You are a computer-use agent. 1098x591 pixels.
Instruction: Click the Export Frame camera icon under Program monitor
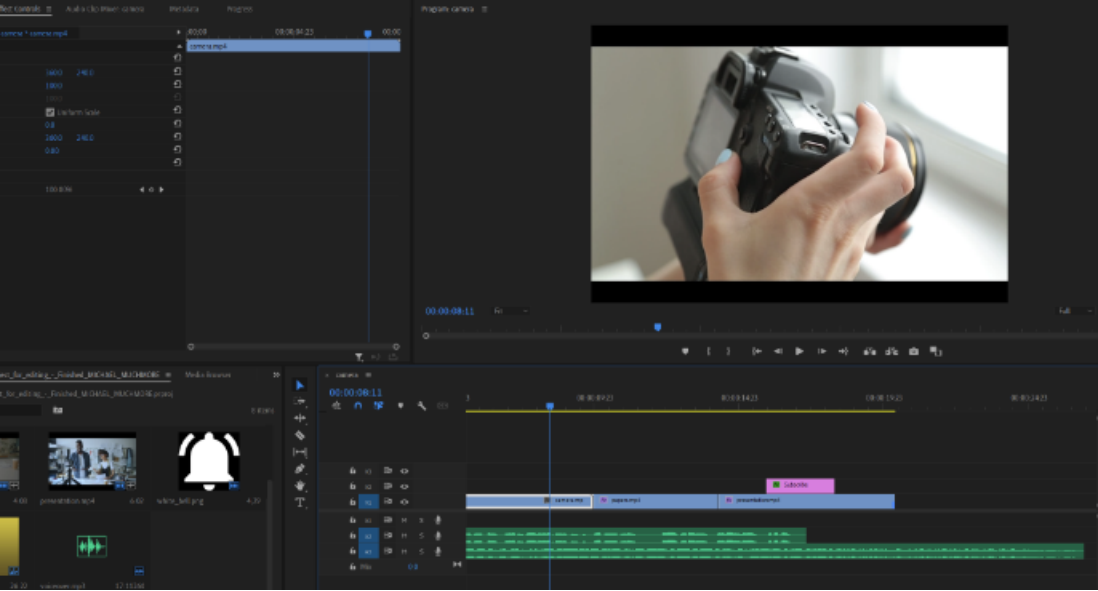[x=913, y=351]
